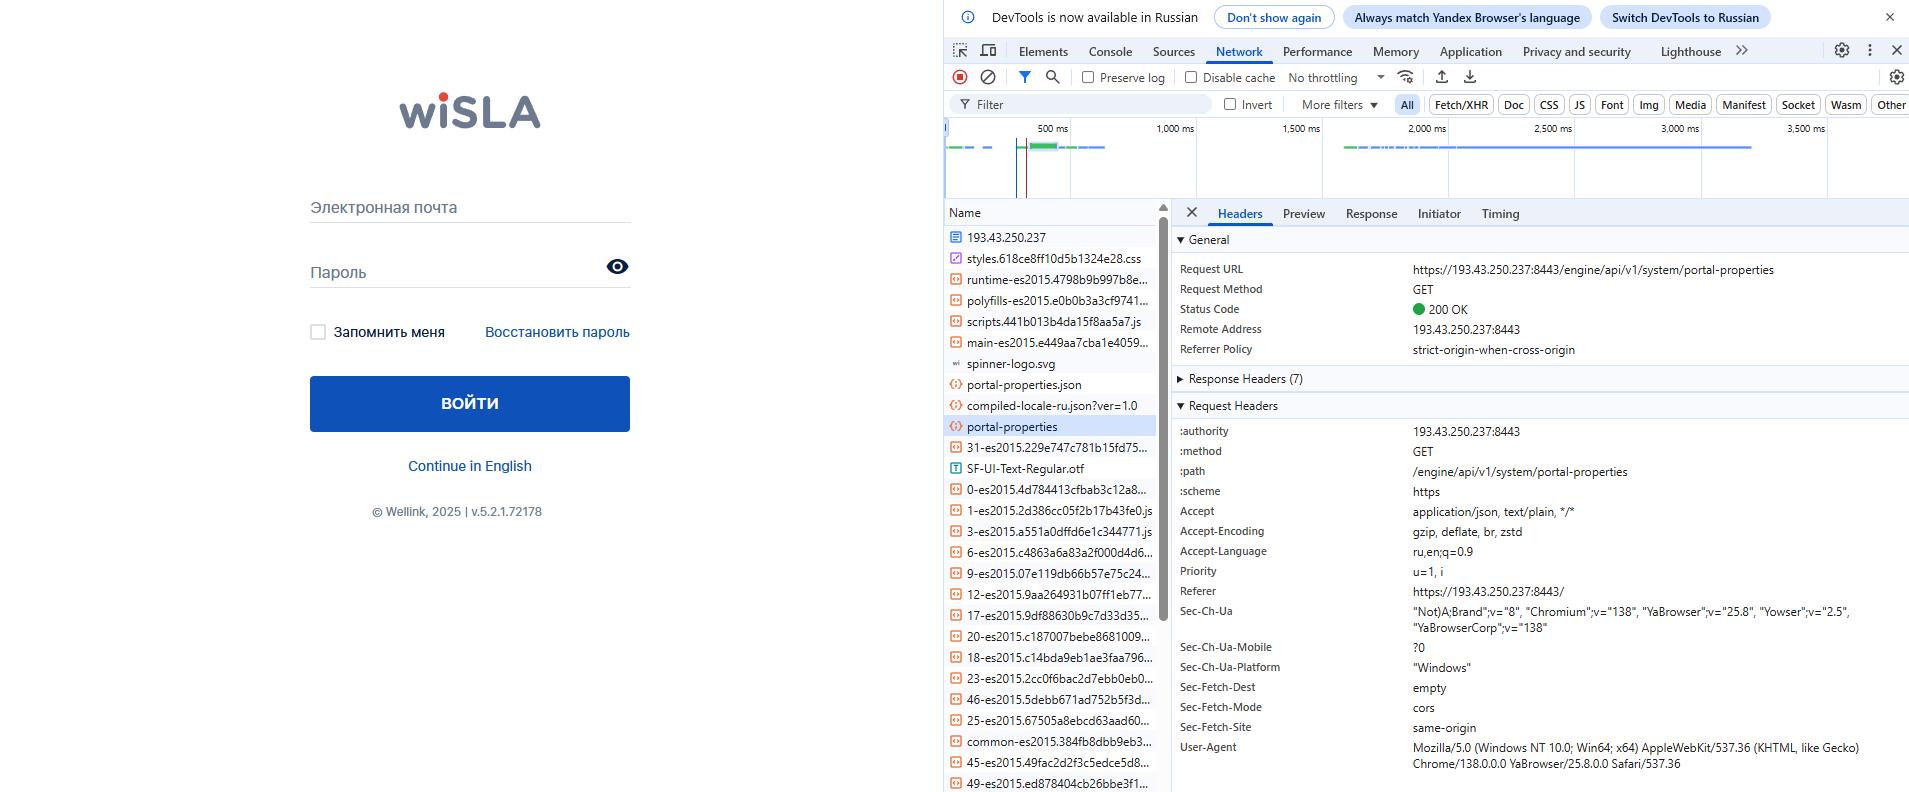Open search in the Network panel

pyautogui.click(x=1052, y=77)
